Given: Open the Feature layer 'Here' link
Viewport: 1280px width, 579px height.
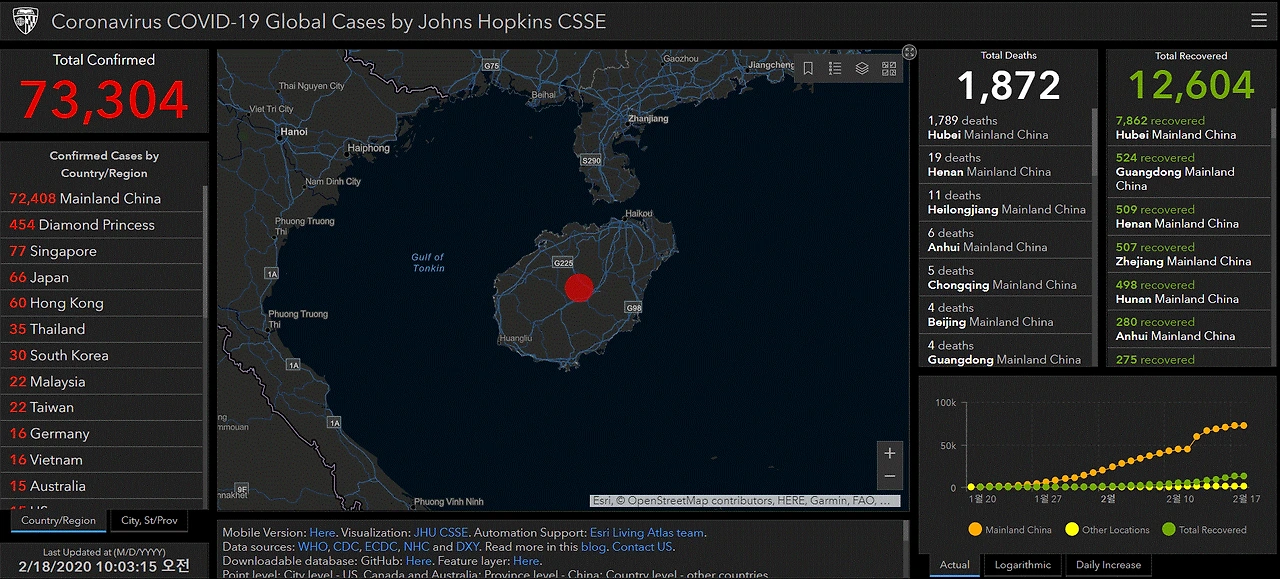Looking at the screenshot, I should [526, 561].
